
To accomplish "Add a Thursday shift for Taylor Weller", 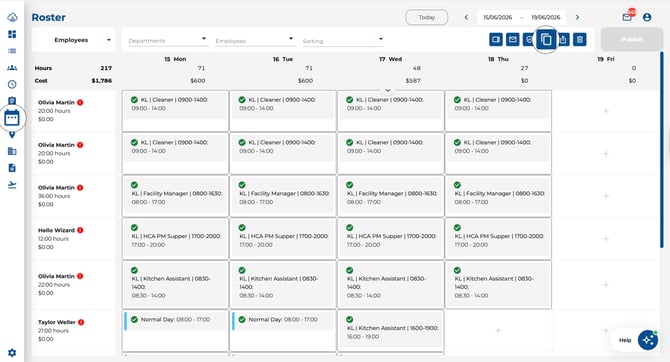I will pos(498,330).
